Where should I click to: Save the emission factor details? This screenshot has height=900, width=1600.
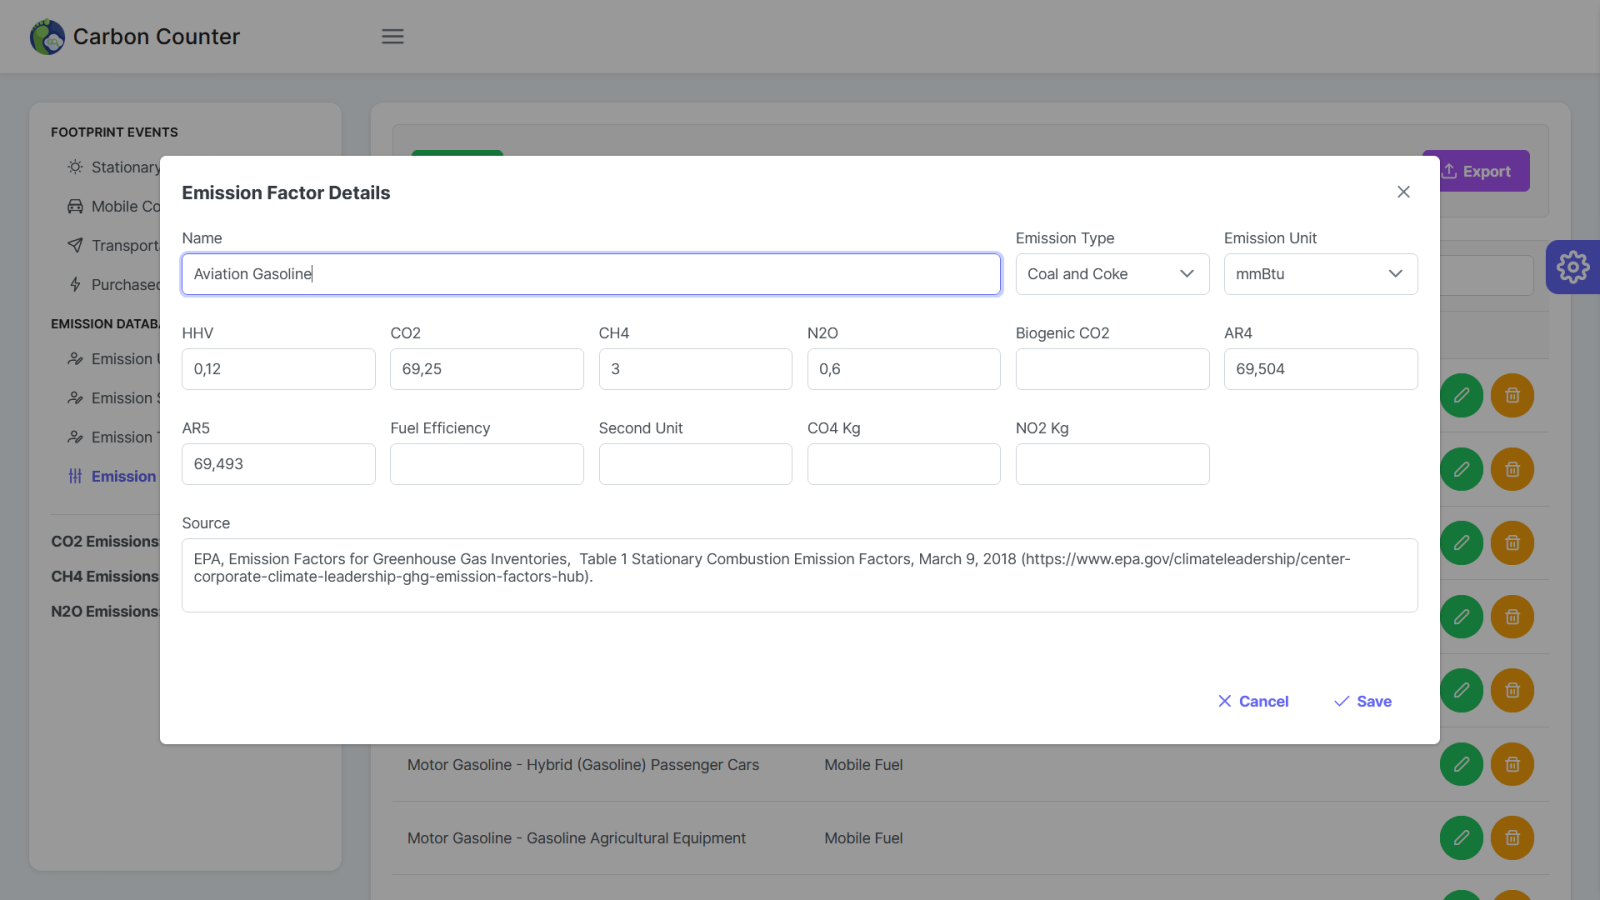1362,702
